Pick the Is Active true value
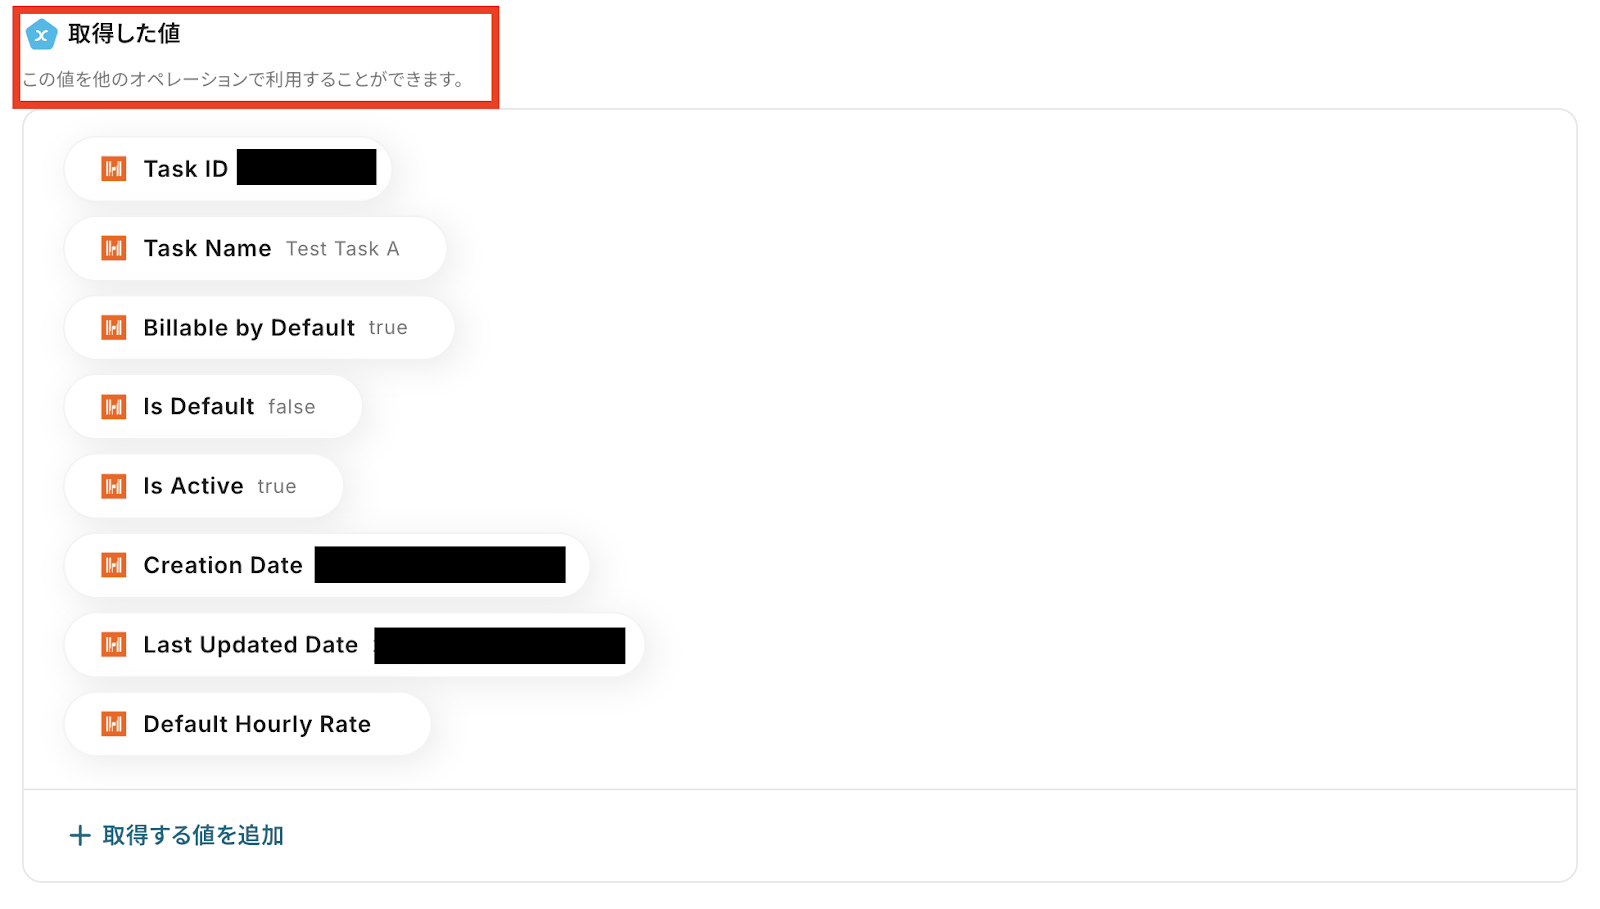1600x909 pixels. [277, 486]
